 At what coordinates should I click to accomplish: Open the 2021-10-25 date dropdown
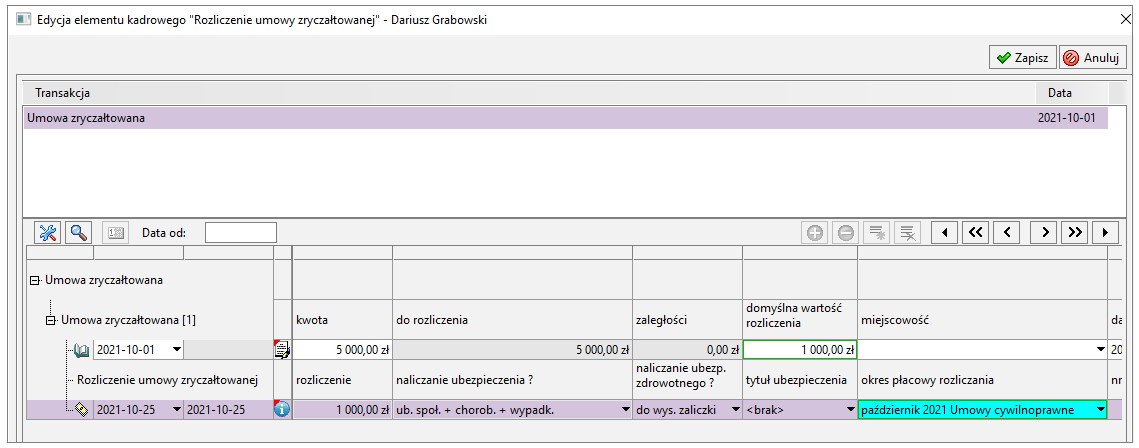click(x=177, y=410)
